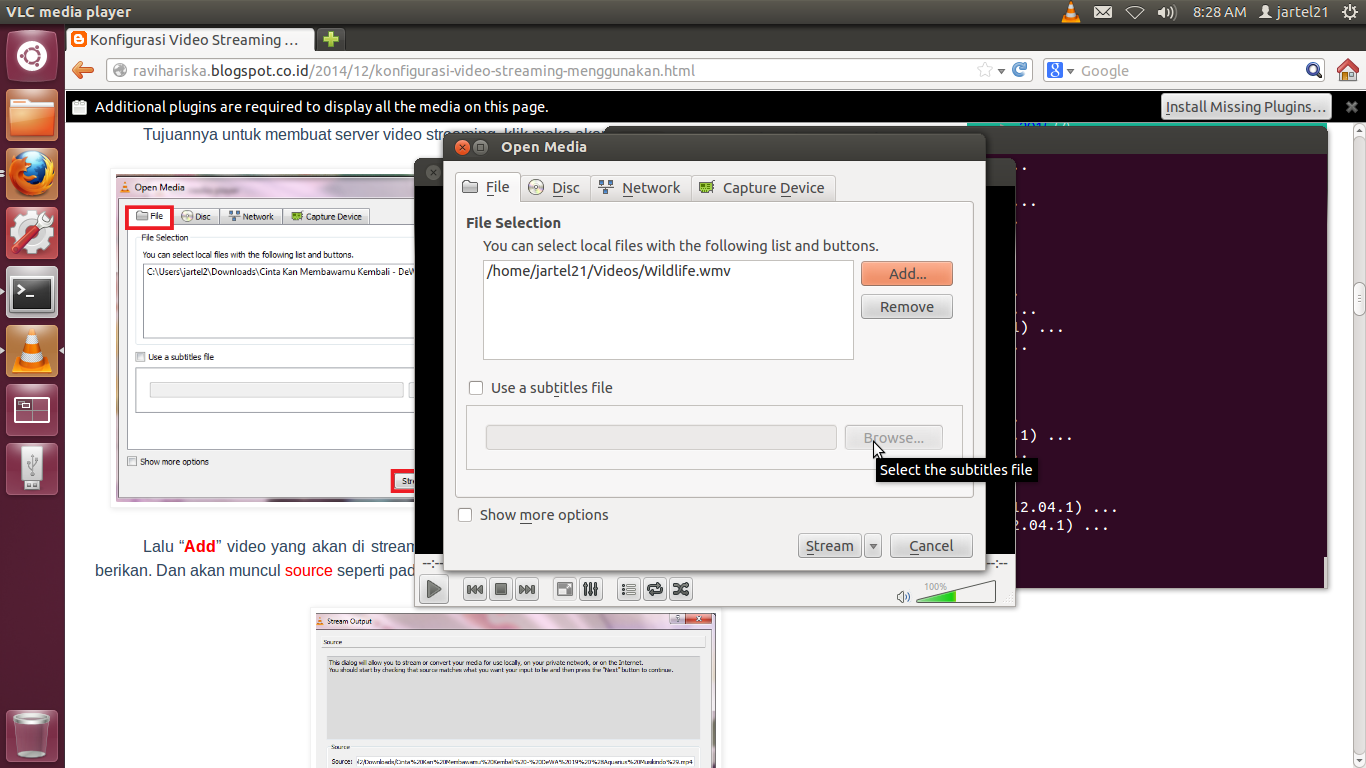Go back in Firefox
This screenshot has height=768, width=1366.
point(83,70)
